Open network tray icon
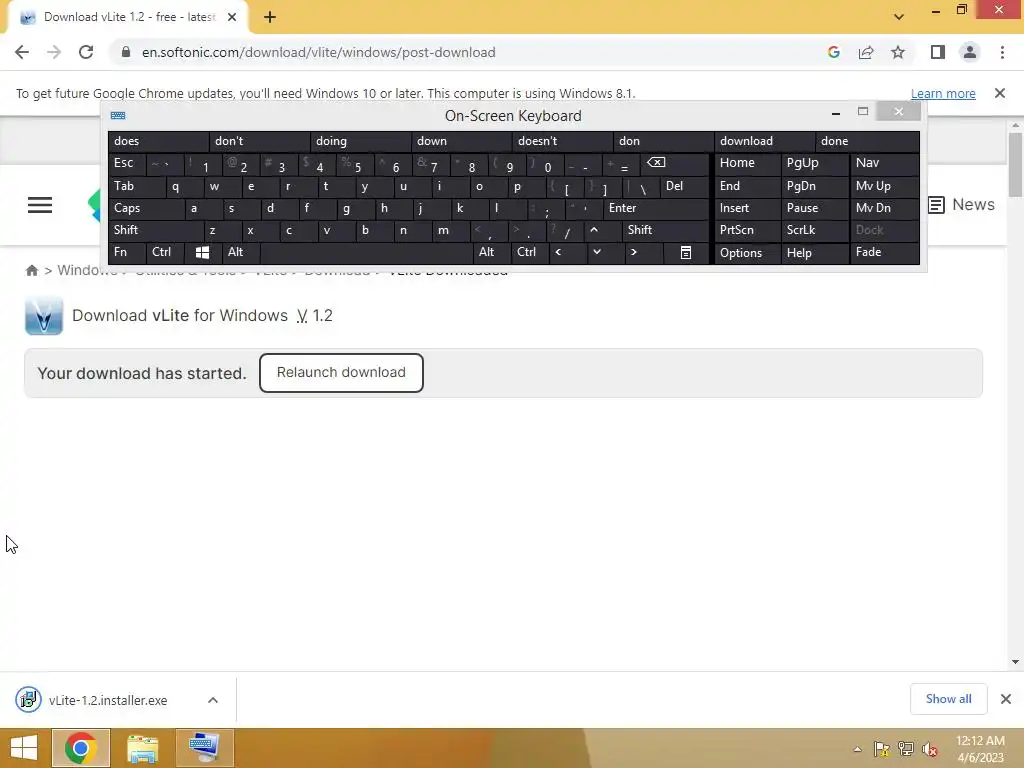 coord(905,749)
